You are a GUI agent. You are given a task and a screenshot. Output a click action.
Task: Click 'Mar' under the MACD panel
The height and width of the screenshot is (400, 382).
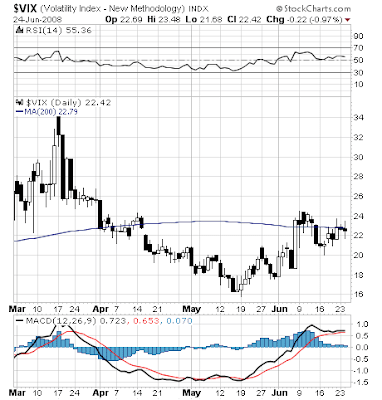coord(17,393)
